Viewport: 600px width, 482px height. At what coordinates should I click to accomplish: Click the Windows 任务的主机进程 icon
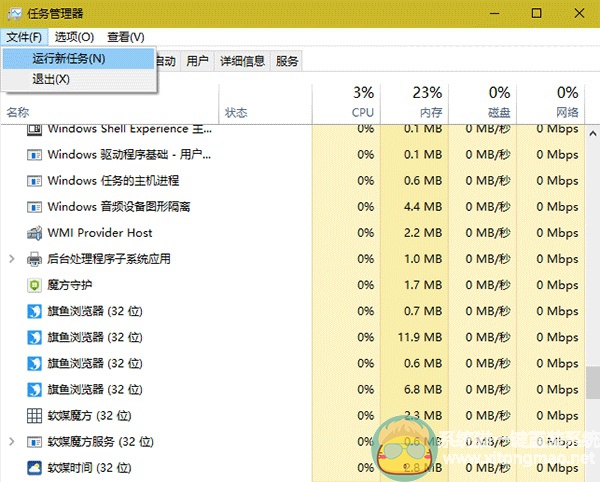tap(34, 181)
